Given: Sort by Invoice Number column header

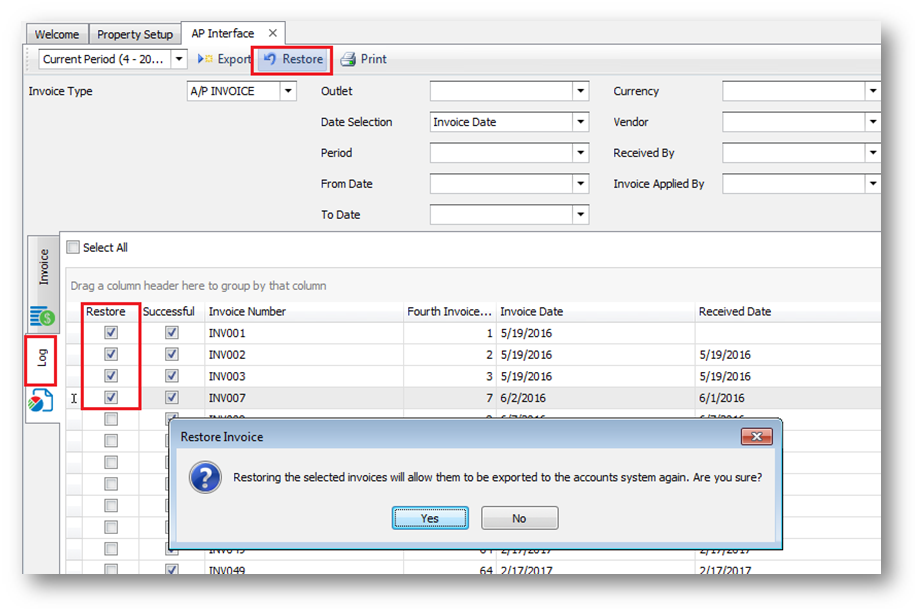Looking at the screenshot, I should pos(300,312).
